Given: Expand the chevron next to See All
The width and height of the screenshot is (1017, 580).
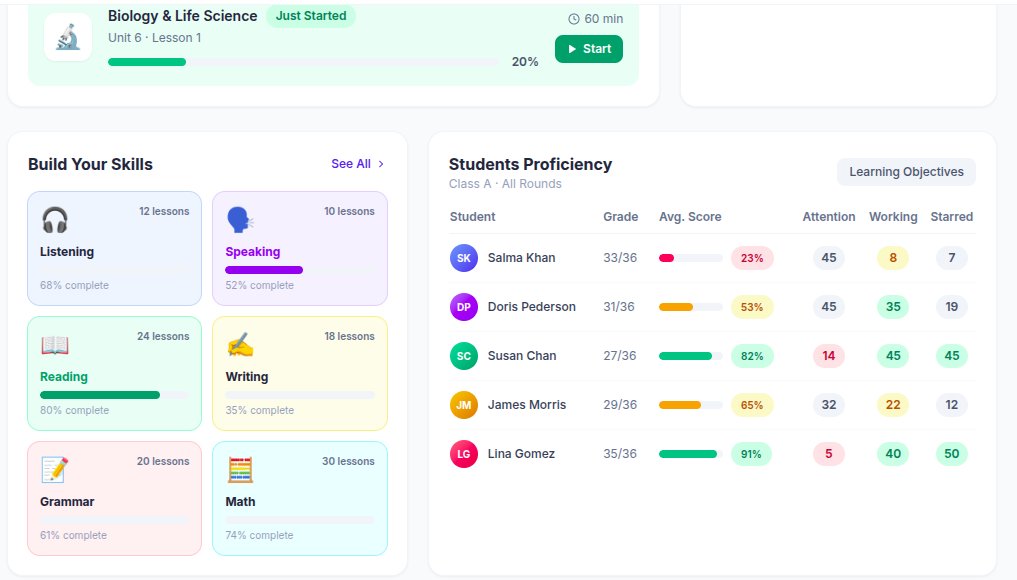Looking at the screenshot, I should 381,163.
